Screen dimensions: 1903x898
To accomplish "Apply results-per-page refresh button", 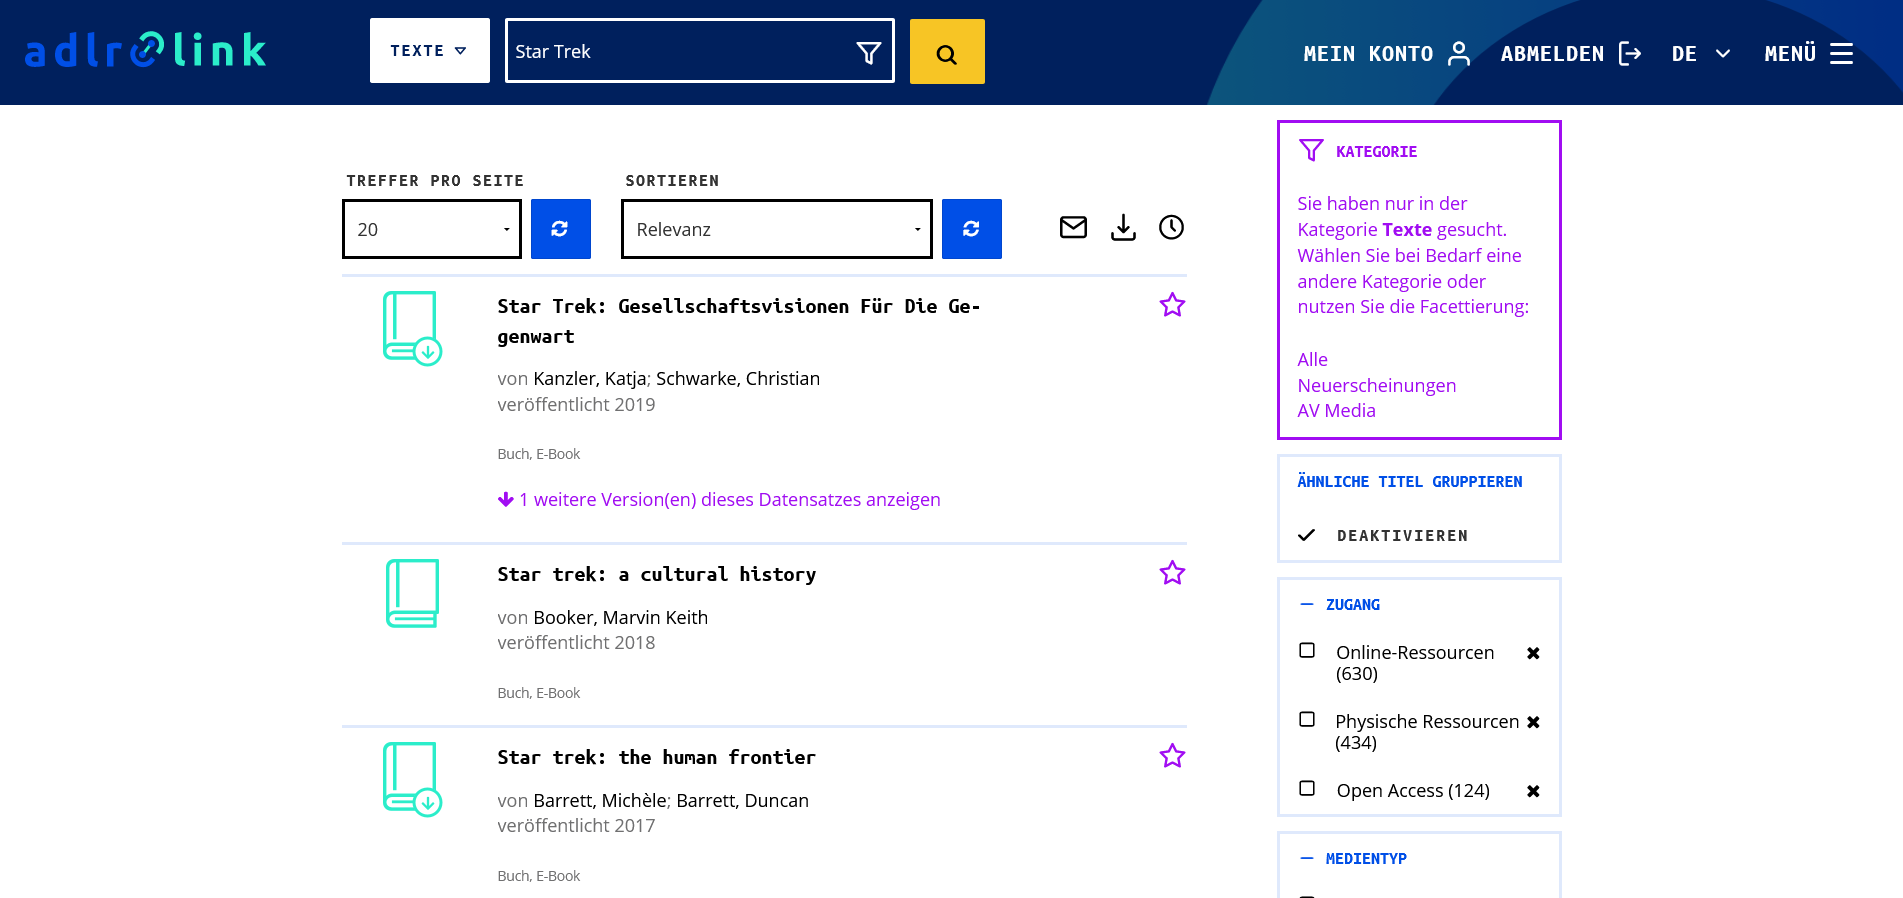I will pyautogui.click(x=561, y=229).
